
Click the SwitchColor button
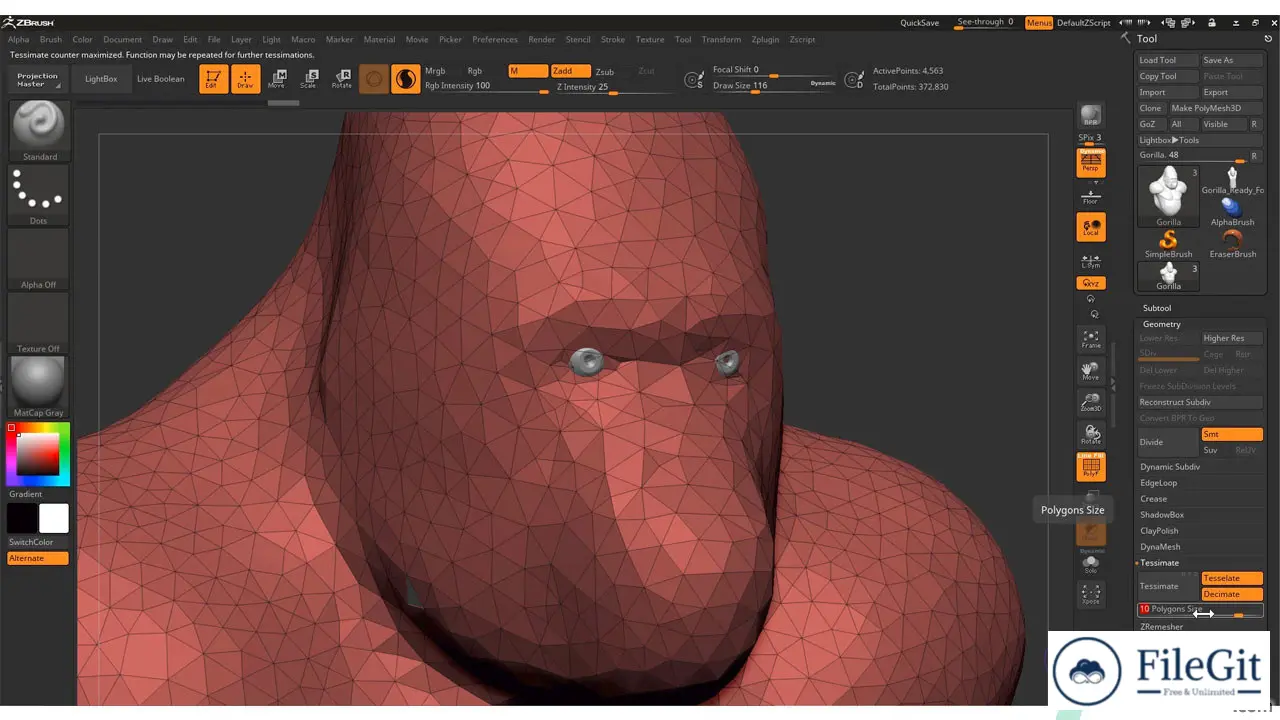pos(31,542)
